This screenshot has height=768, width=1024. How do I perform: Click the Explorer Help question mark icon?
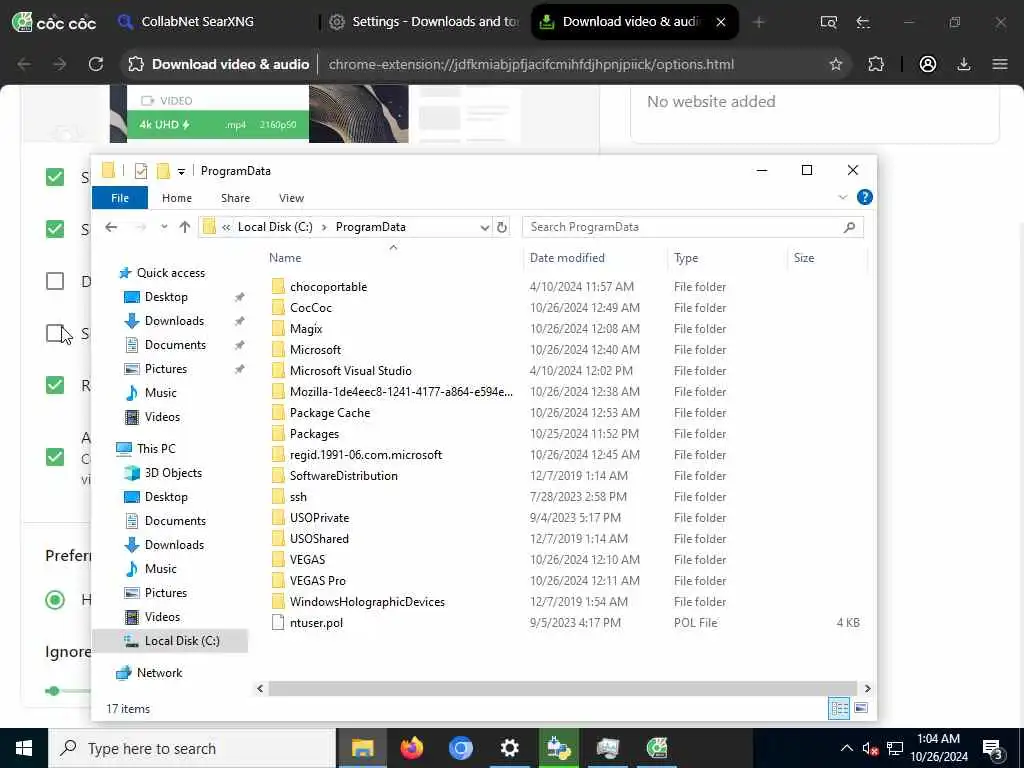coord(864,197)
